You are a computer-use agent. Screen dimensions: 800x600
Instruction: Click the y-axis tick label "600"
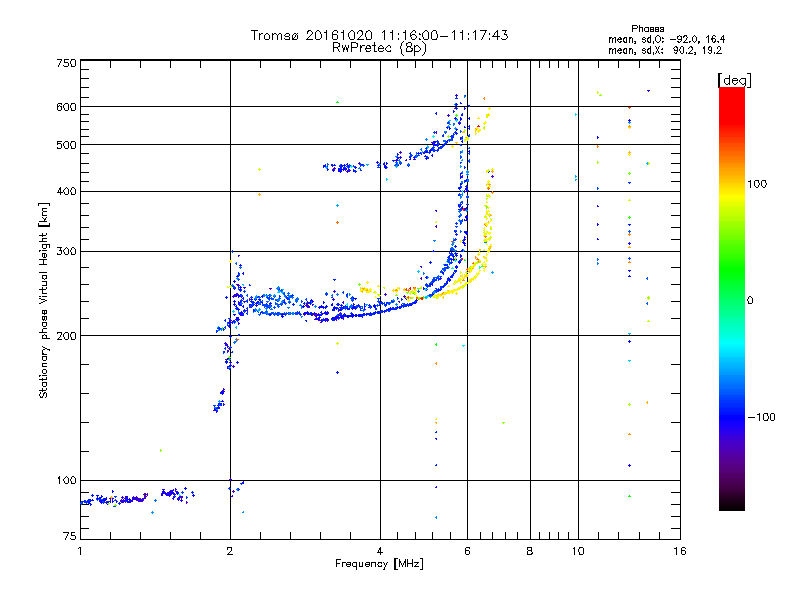click(x=66, y=107)
